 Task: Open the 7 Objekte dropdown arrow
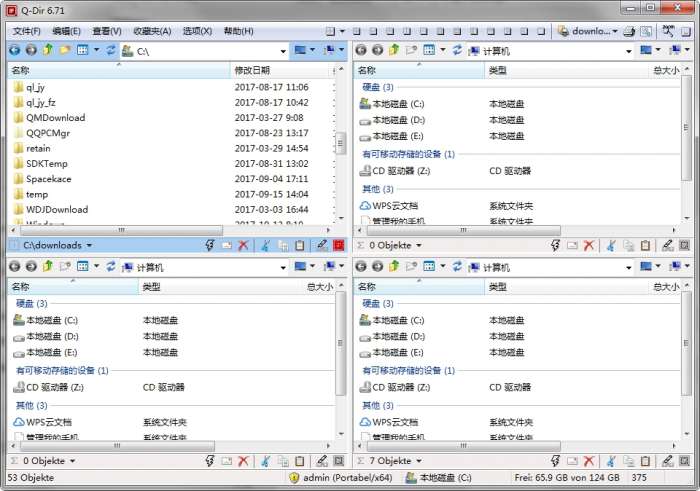[x=419, y=461]
